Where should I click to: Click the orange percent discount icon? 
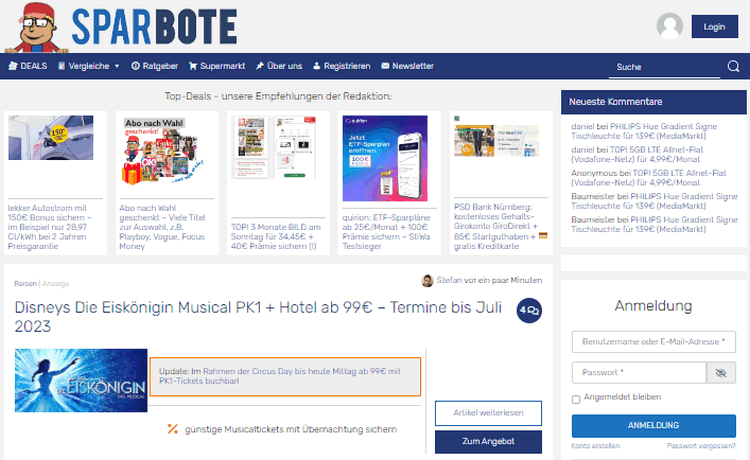[x=173, y=429]
